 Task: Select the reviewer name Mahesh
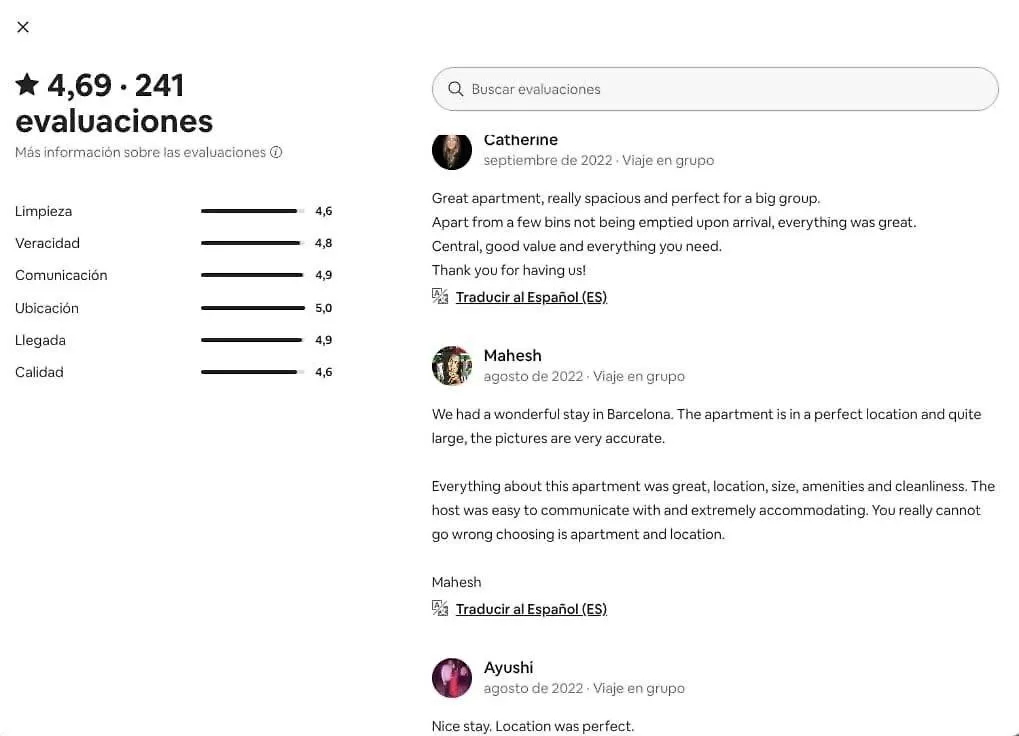point(512,355)
